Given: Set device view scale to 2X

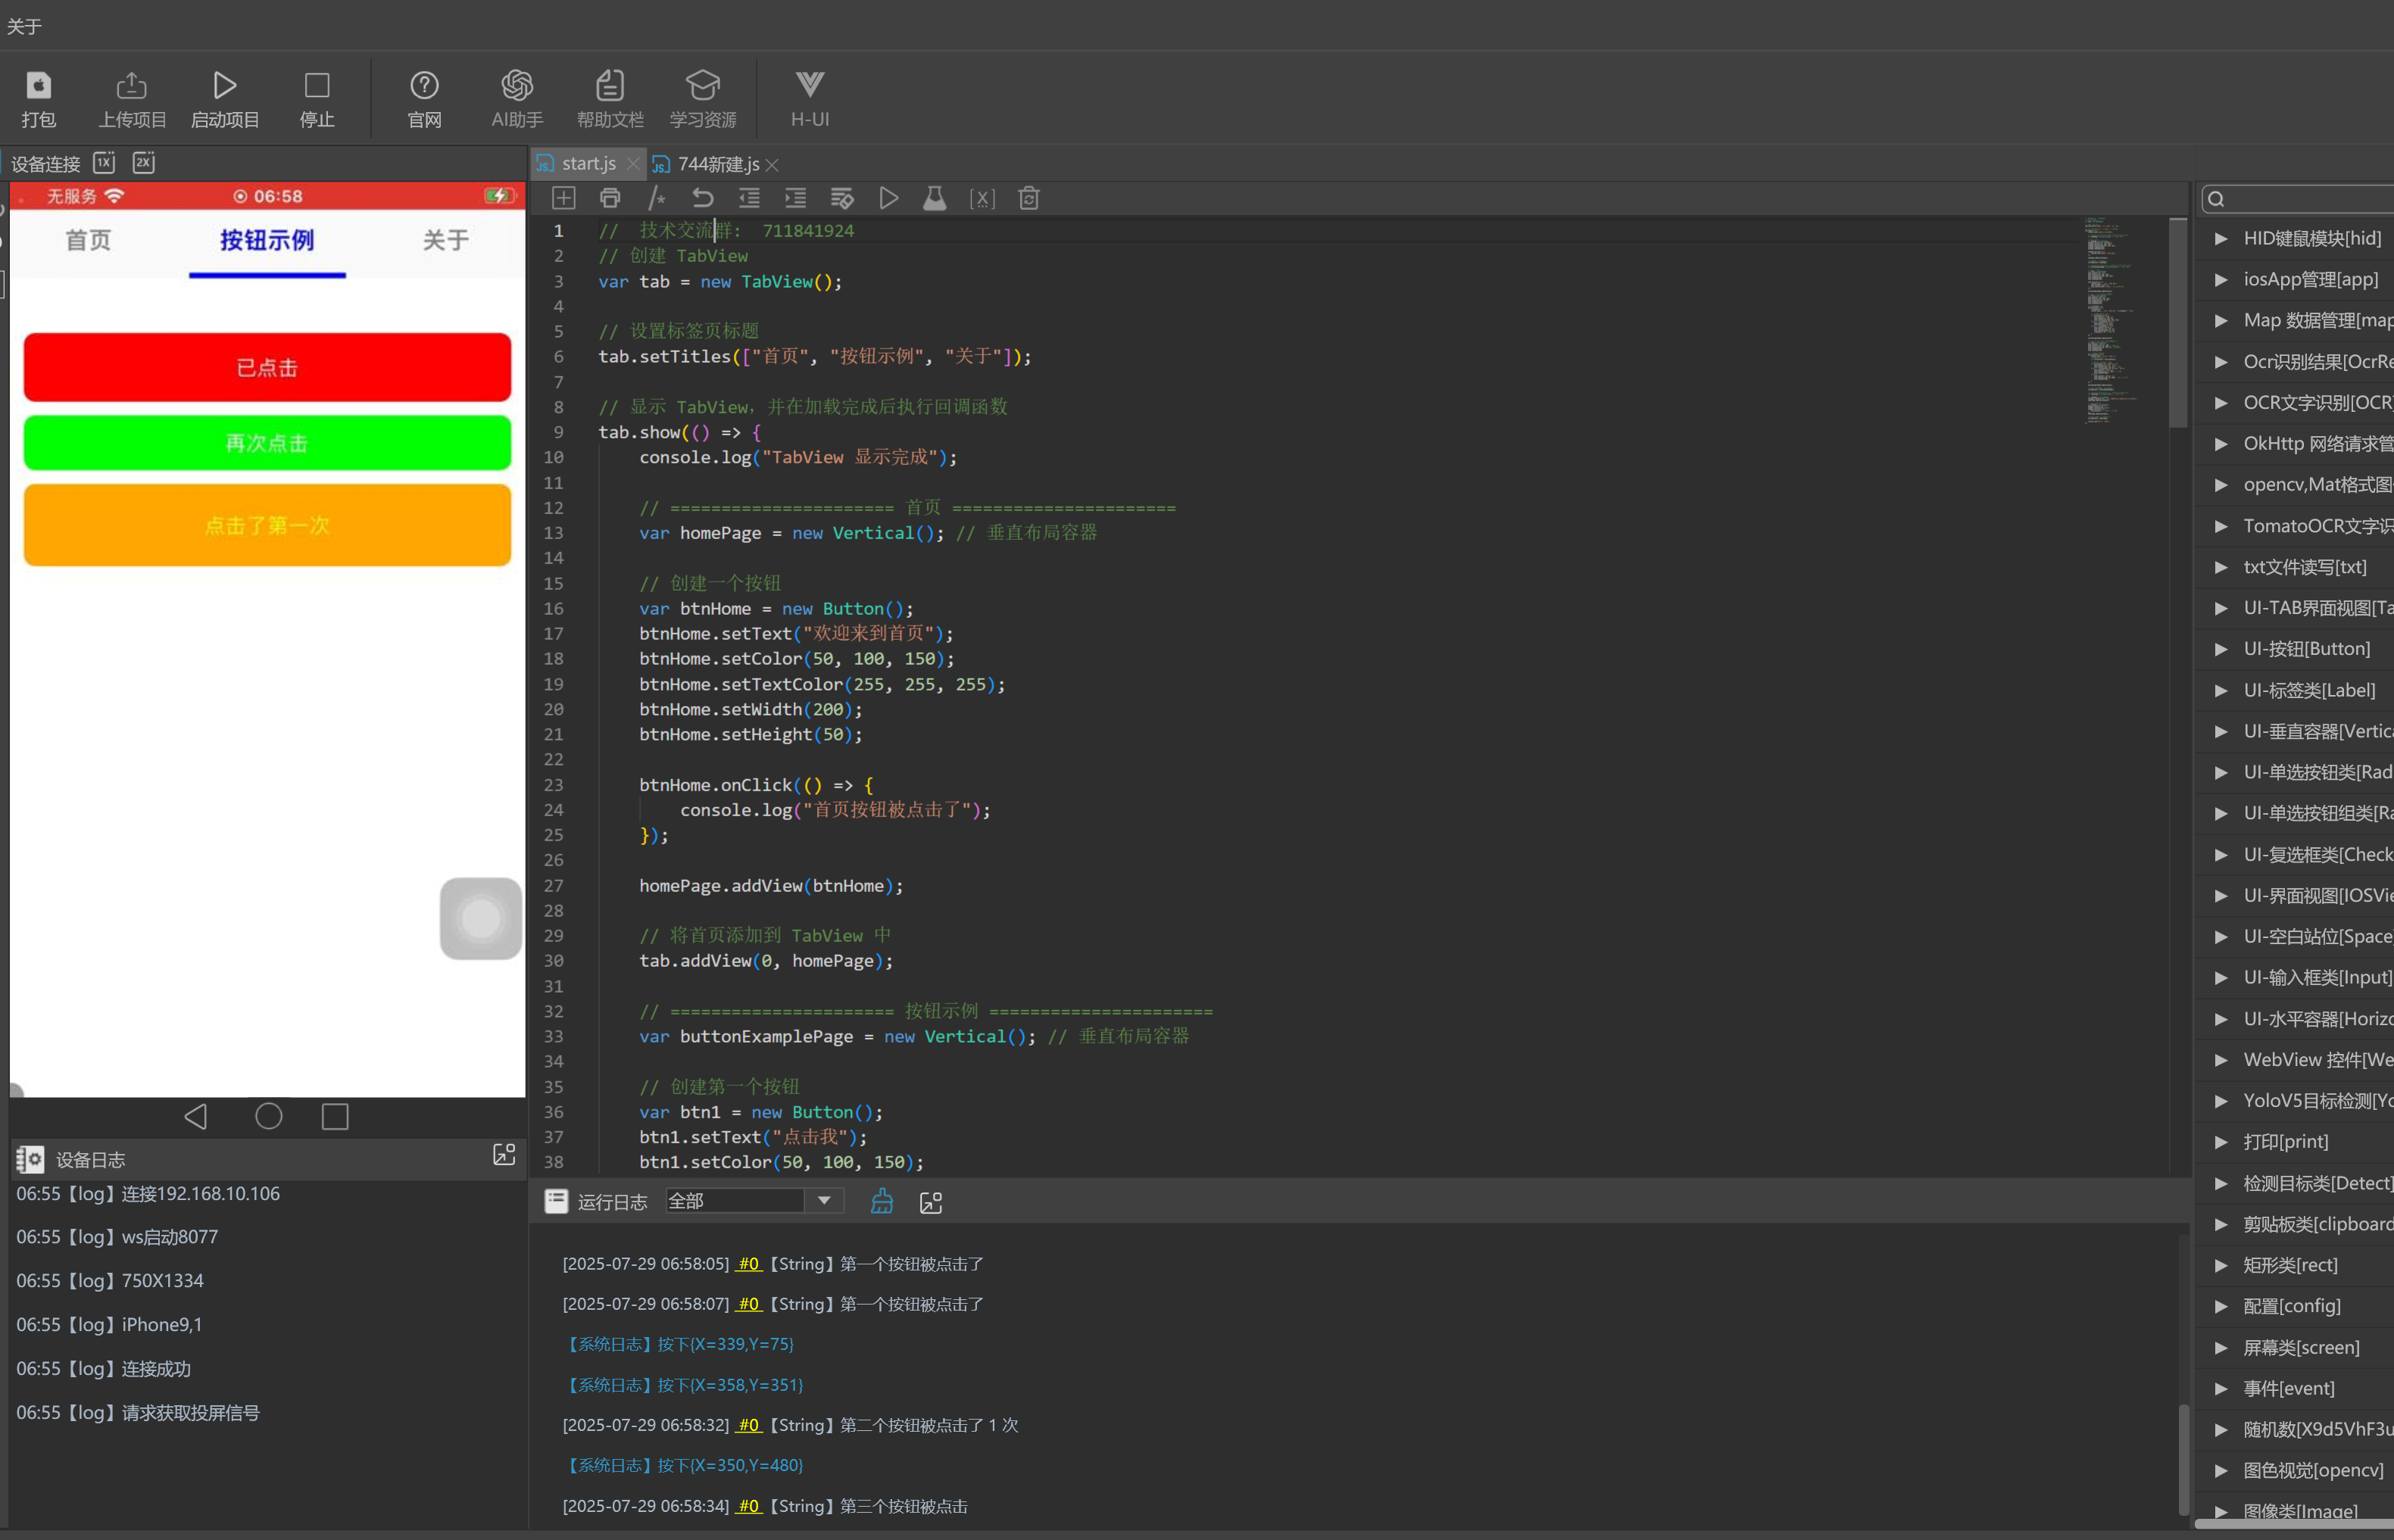Looking at the screenshot, I should pyautogui.click(x=144, y=163).
